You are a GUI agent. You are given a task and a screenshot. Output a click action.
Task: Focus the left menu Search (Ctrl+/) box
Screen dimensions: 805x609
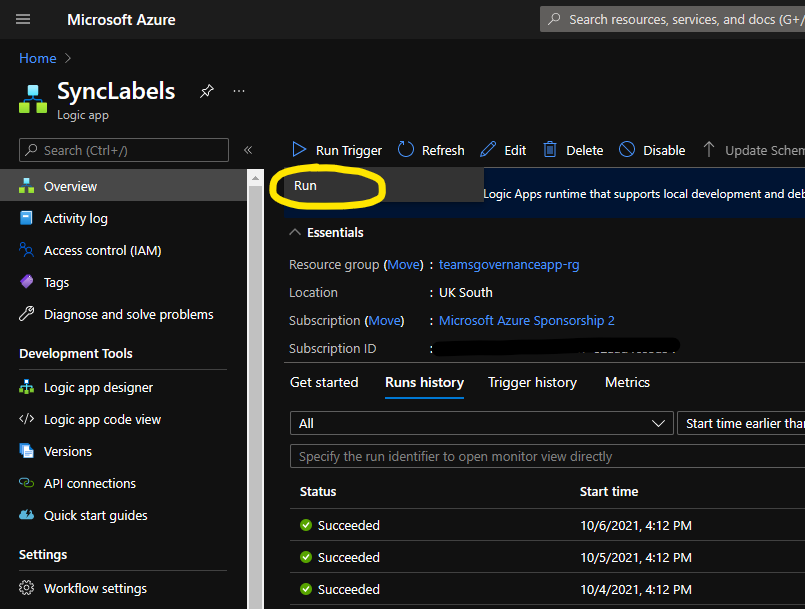point(124,150)
